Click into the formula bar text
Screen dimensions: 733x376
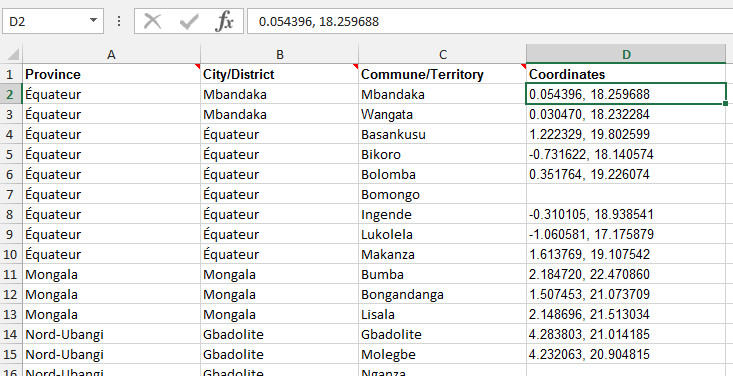(x=490, y=22)
